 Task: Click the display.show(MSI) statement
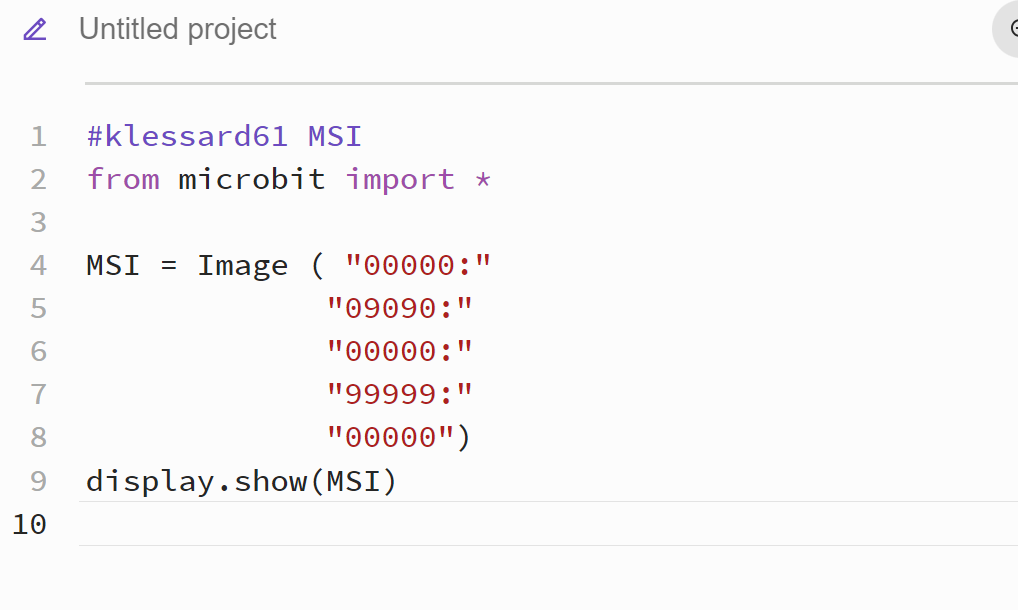[241, 481]
